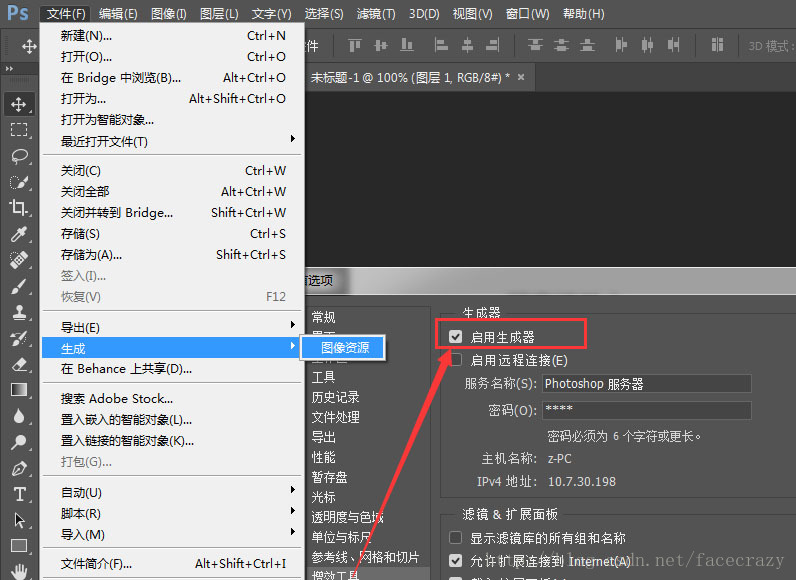This screenshot has width=796, height=580.
Task: Open the 滤镜(T) menu
Action: tap(376, 14)
